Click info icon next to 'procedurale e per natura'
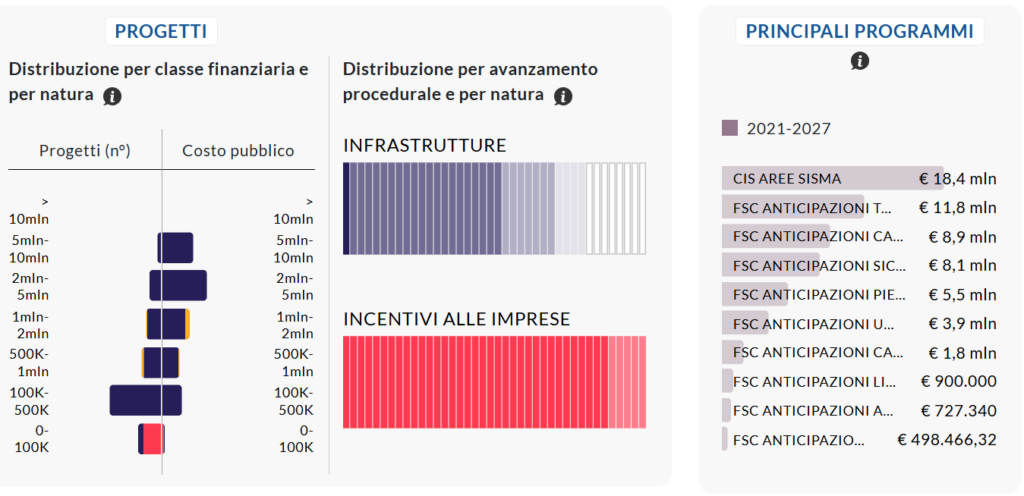Screen dimensions: 1024x496 coord(563,97)
